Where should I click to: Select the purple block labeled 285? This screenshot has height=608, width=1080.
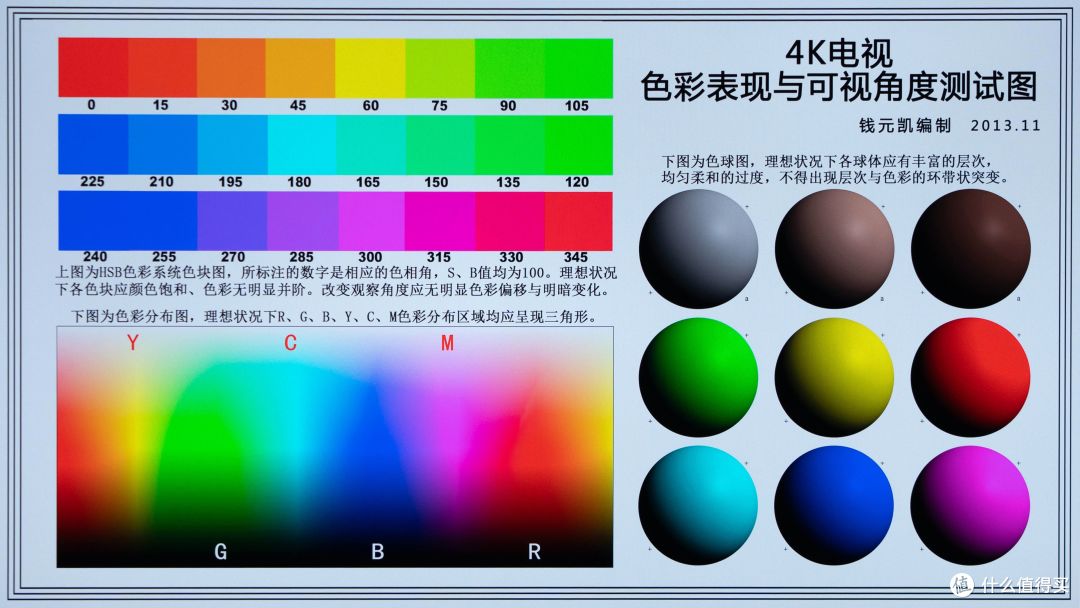(302, 221)
